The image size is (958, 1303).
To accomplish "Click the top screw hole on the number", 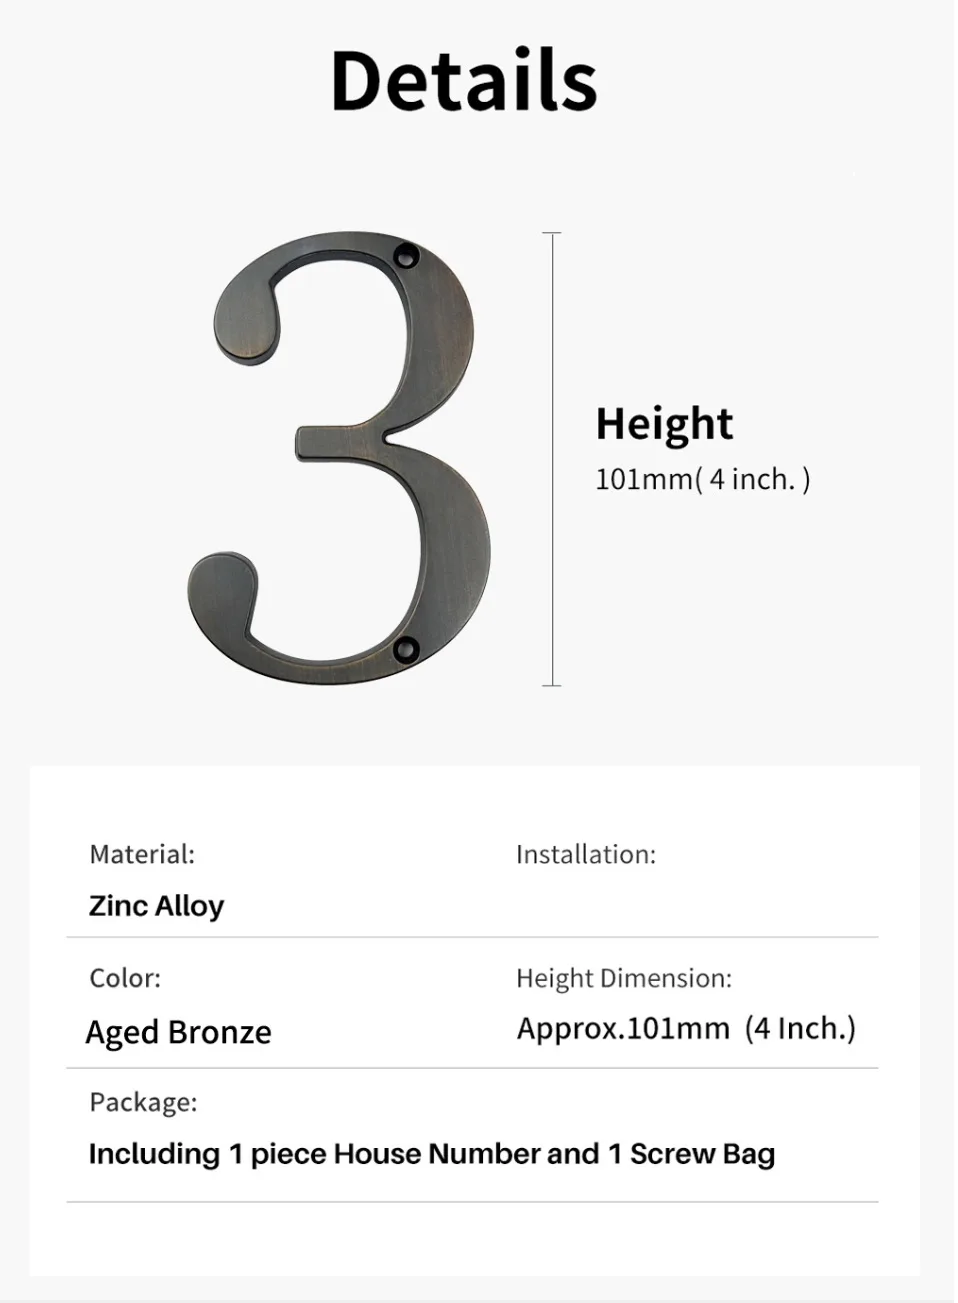I will [x=405, y=256].
